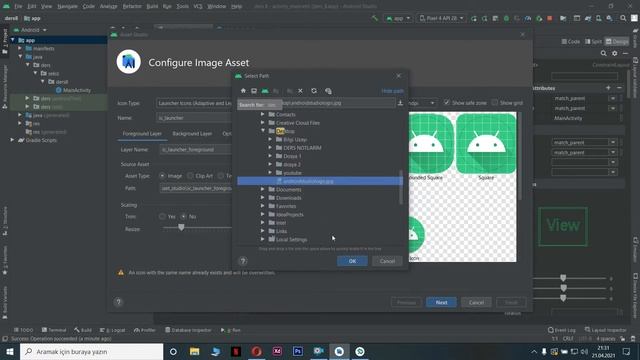This screenshot has height=360, width=640.
Task: Switch to Background Layer tab
Action: coord(192,133)
